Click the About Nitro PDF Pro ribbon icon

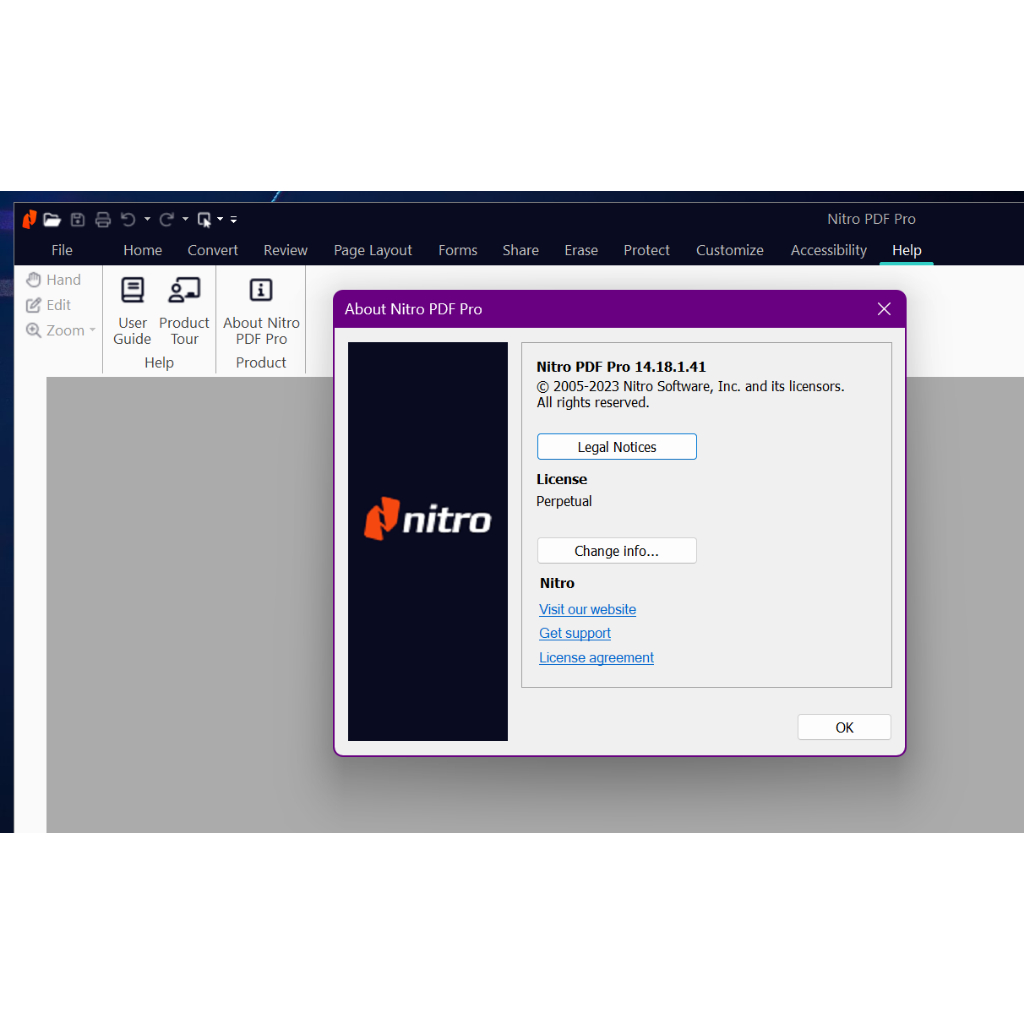(261, 310)
